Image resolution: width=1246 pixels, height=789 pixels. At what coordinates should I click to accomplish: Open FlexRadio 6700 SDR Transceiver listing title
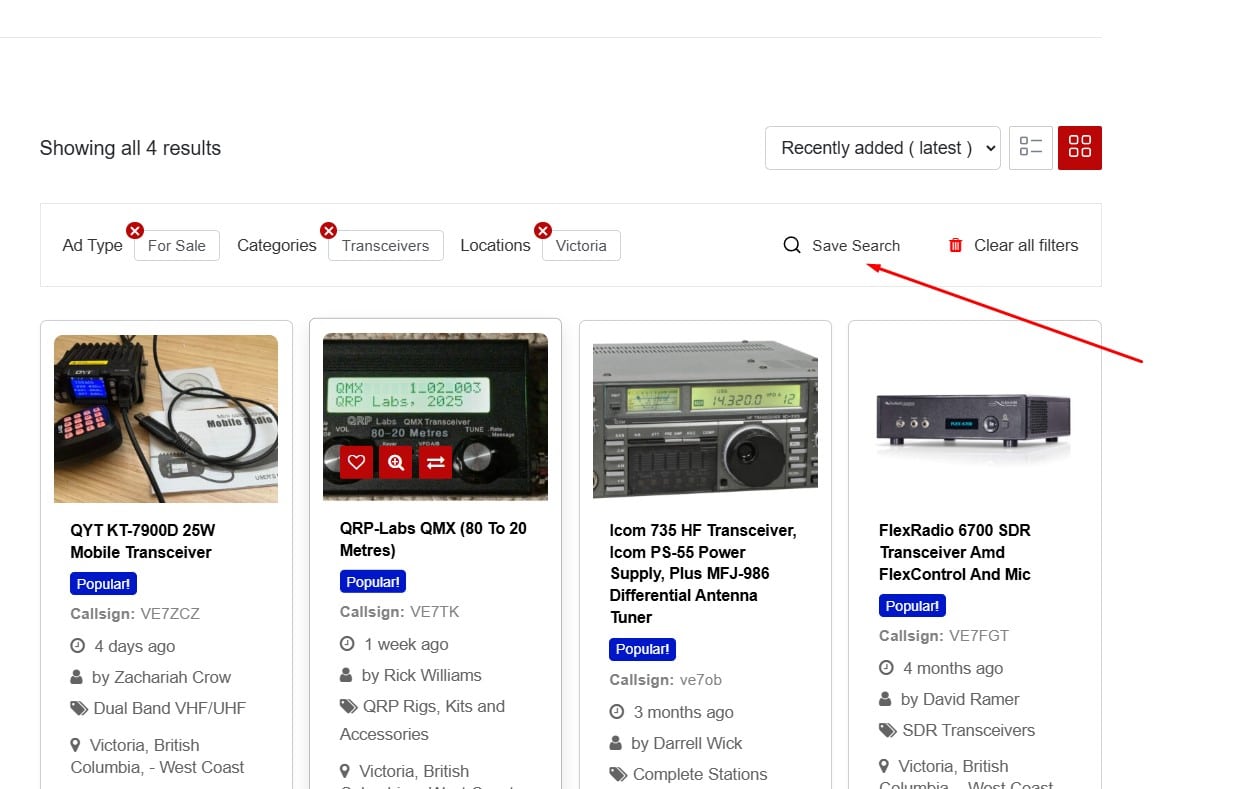pyautogui.click(x=955, y=552)
